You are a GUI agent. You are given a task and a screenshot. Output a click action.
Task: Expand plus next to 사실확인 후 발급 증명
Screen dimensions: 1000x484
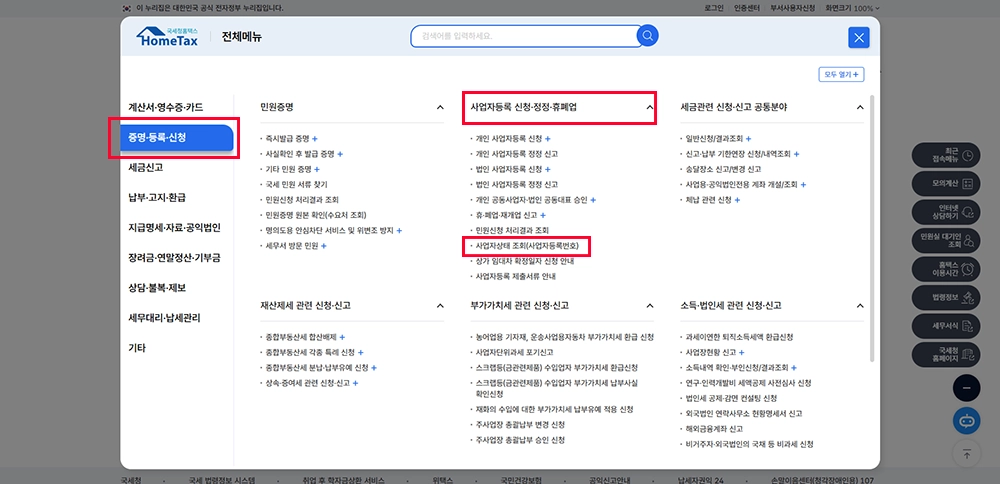coord(340,154)
